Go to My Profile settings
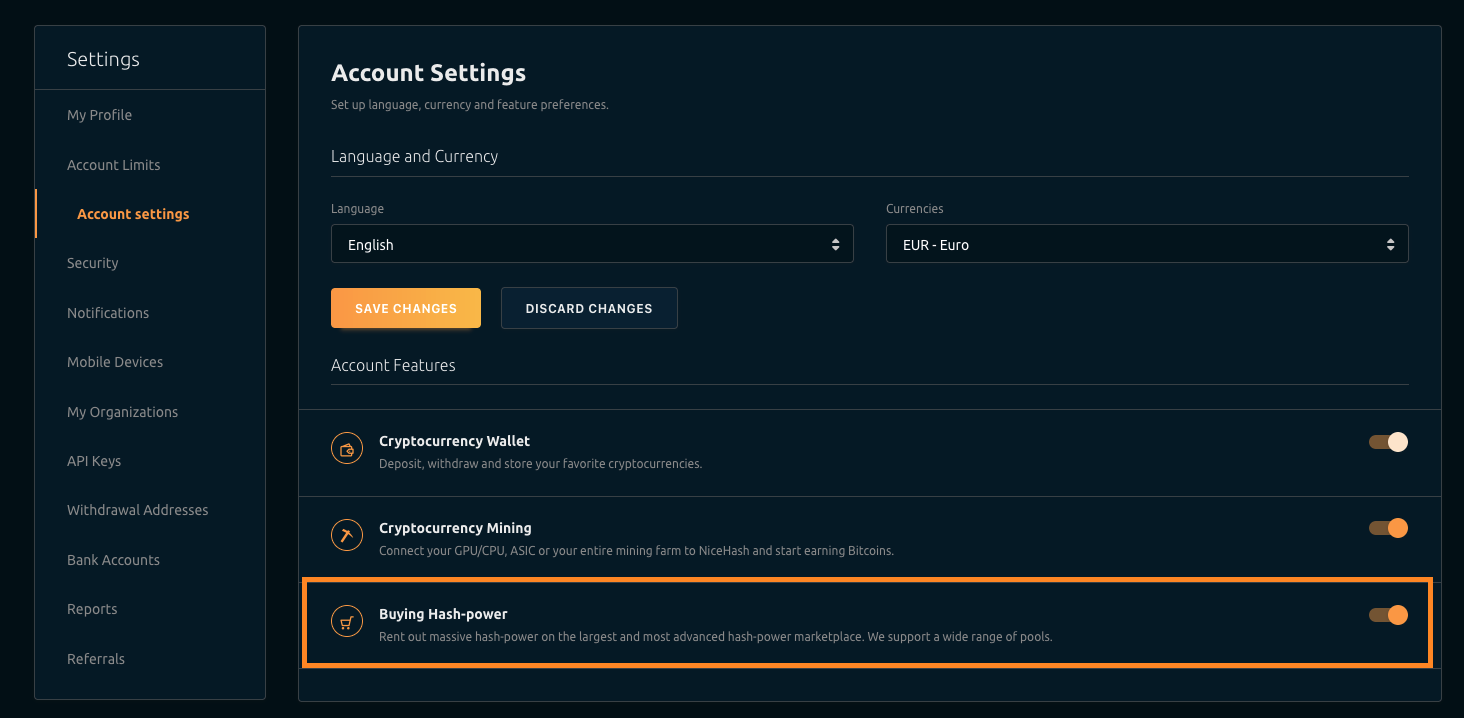Viewport: 1464px width, 718px height. (99, 115)
